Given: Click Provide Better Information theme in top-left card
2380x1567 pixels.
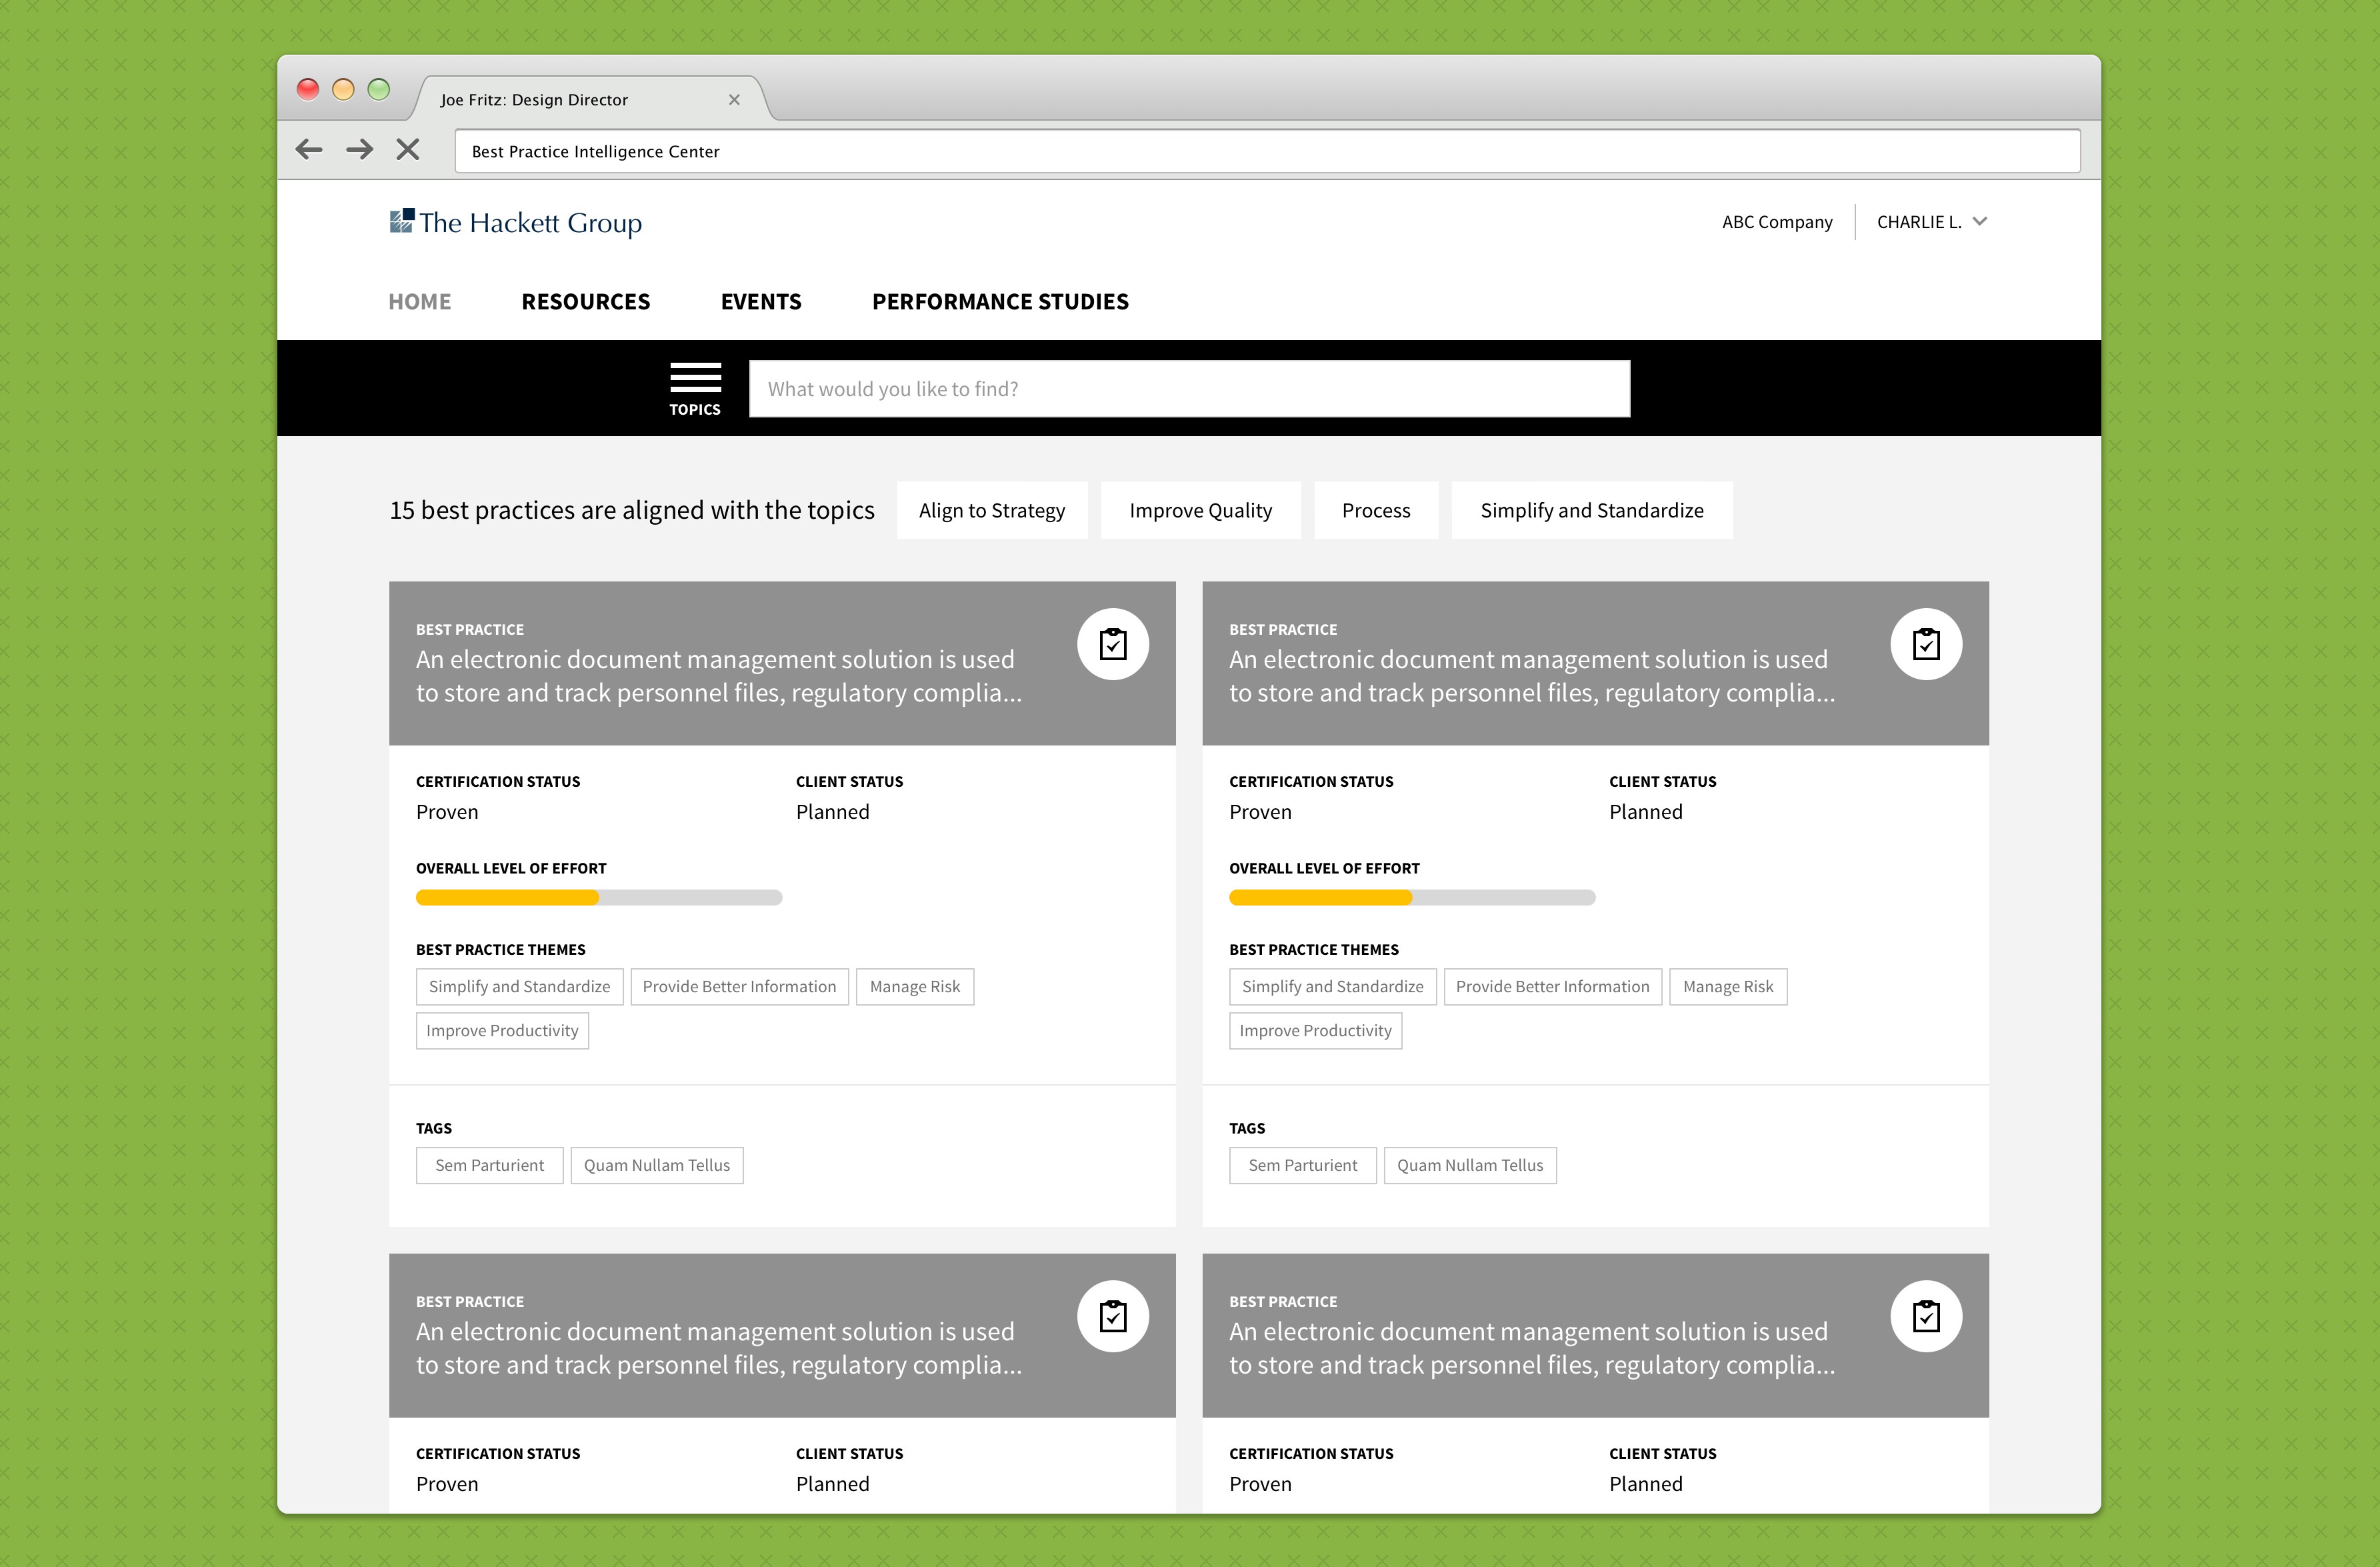Looking at the screenshot, I should point(740,987).
